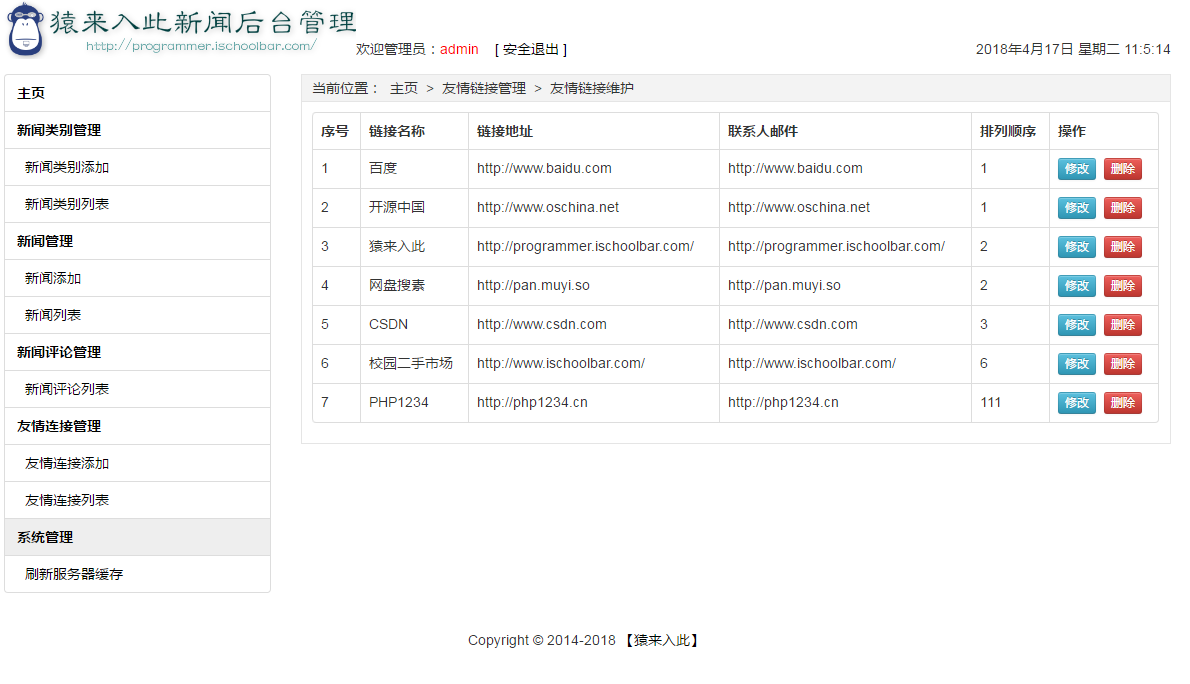Click 删除 for PHP1234 row
This screenshot has height=684, width=1190.
pyautogui.click(x=1122, y=403)
